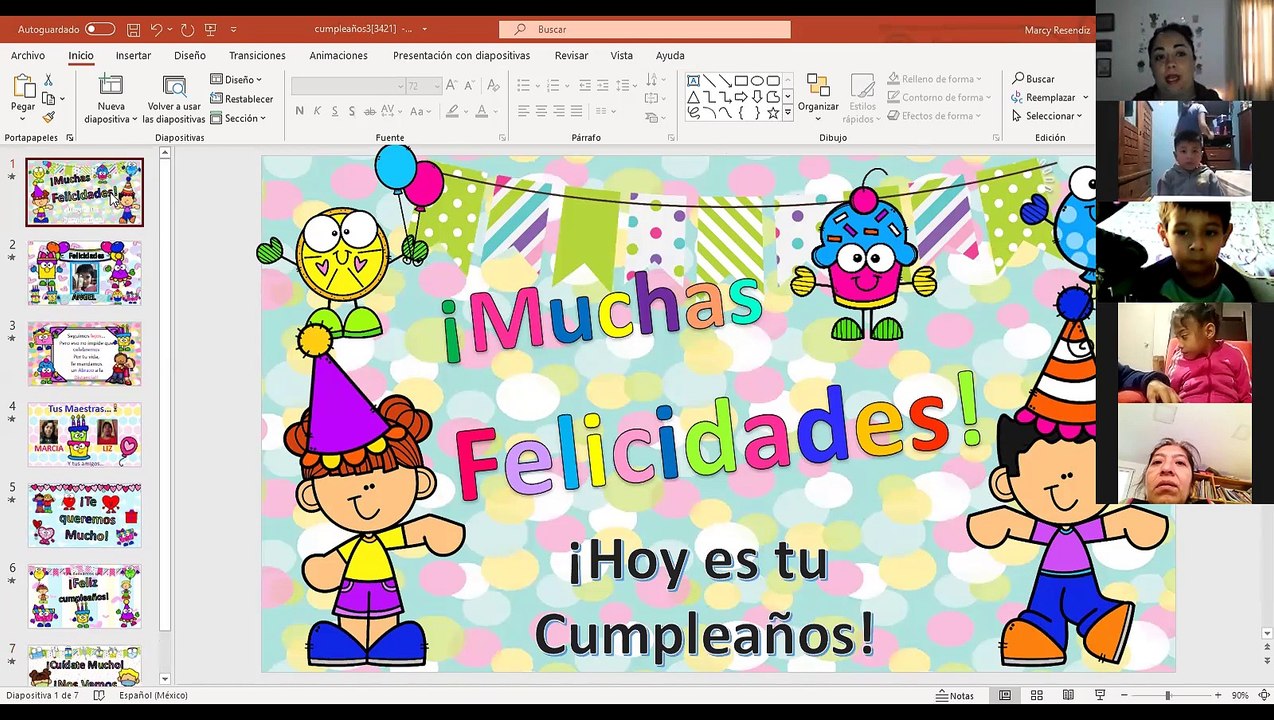Click the Buscar search field in title bar
Image resolution: width=1274 pixels, height=720 pixels.
point(645,30)
